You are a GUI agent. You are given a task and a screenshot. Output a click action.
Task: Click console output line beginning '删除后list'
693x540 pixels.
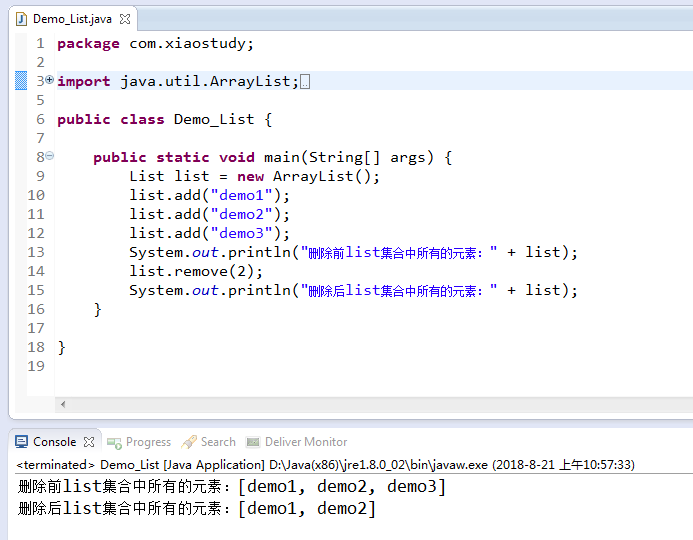click(197, 509)
